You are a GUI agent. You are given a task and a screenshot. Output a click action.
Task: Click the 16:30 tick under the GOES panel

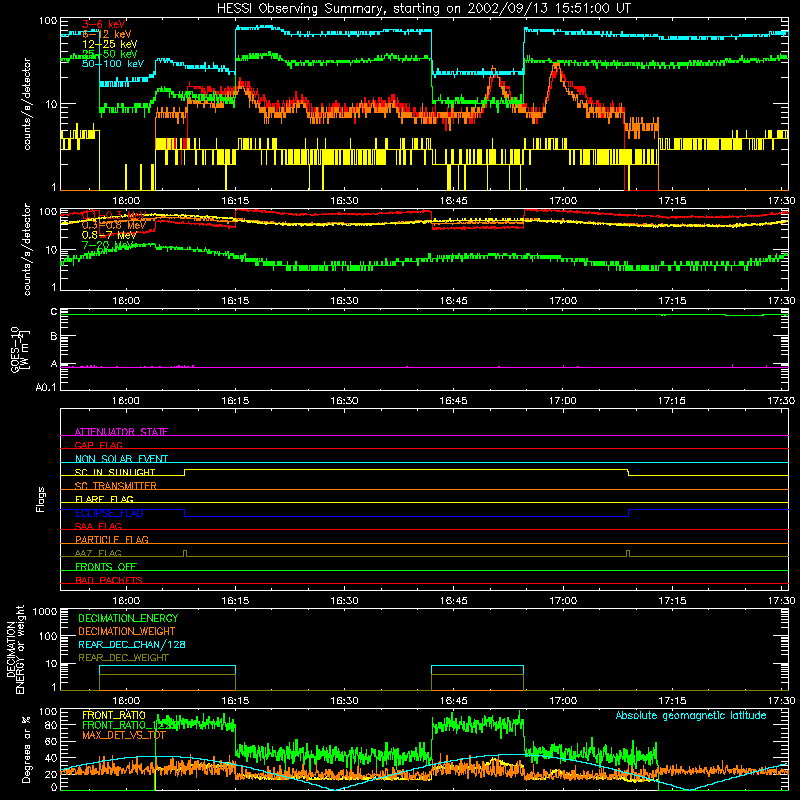pyautogui.click(x=344, y=401)
